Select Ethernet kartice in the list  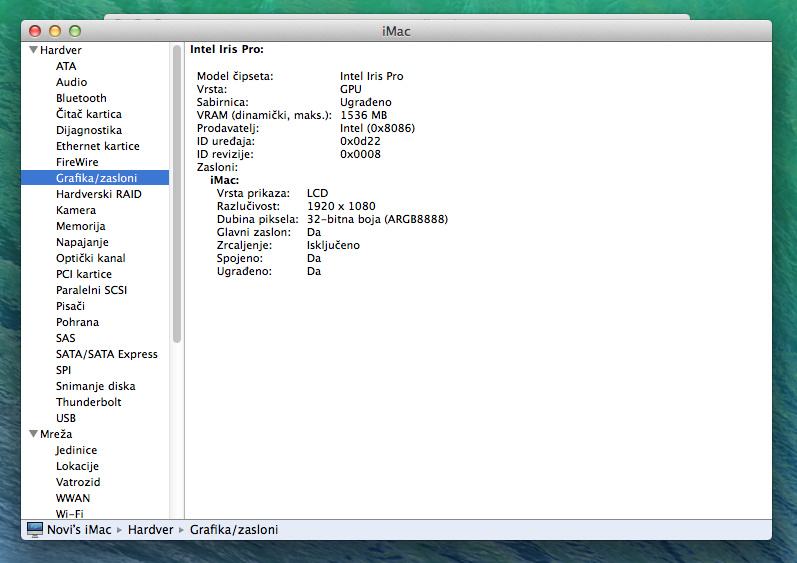point(97,146)
